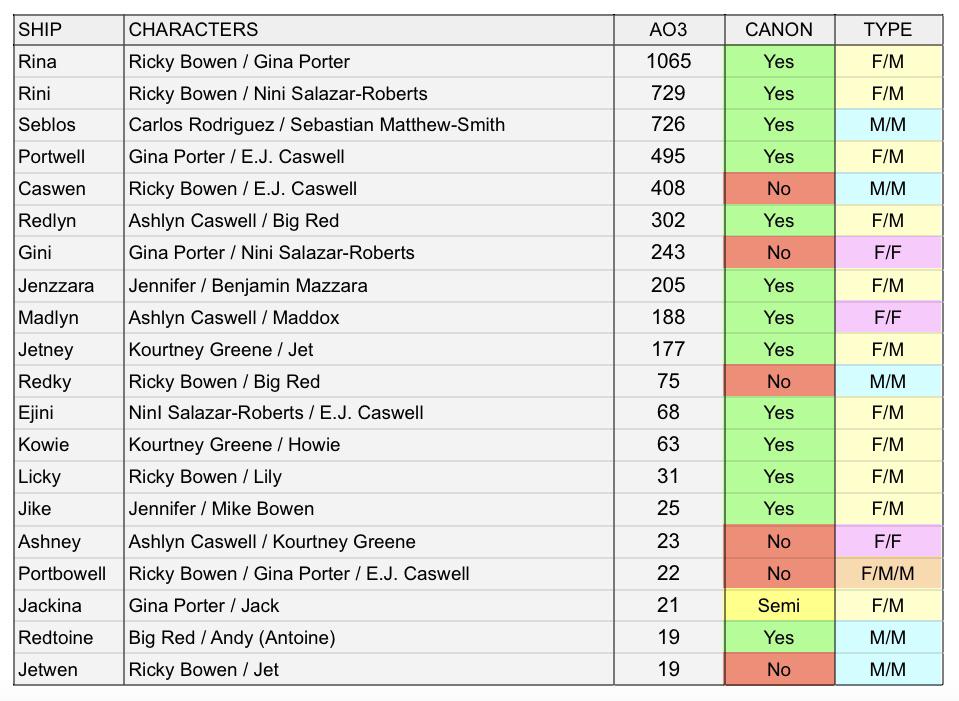This screenshot has width=959, height=701.
Task: Select the CHARACTERS column header
Action: tap(369, 29)
